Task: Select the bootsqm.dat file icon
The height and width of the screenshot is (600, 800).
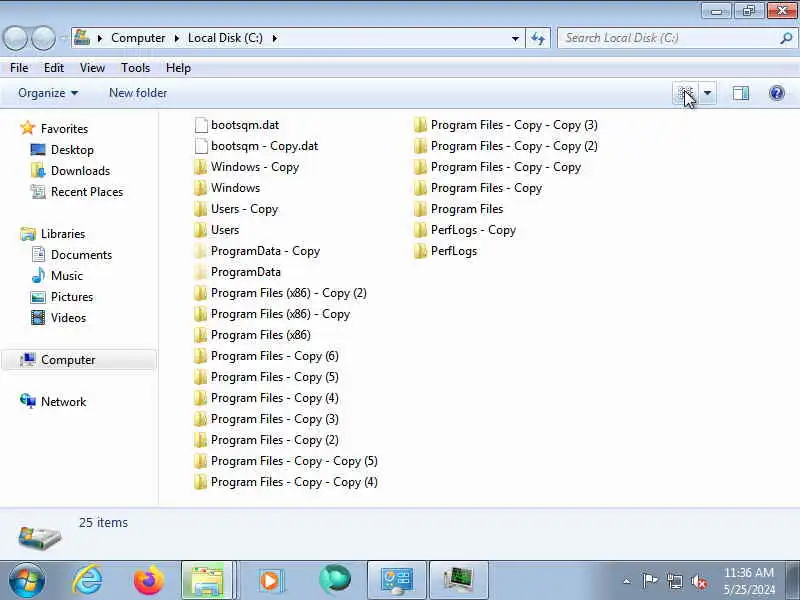Action: click(x=201, y=125)
